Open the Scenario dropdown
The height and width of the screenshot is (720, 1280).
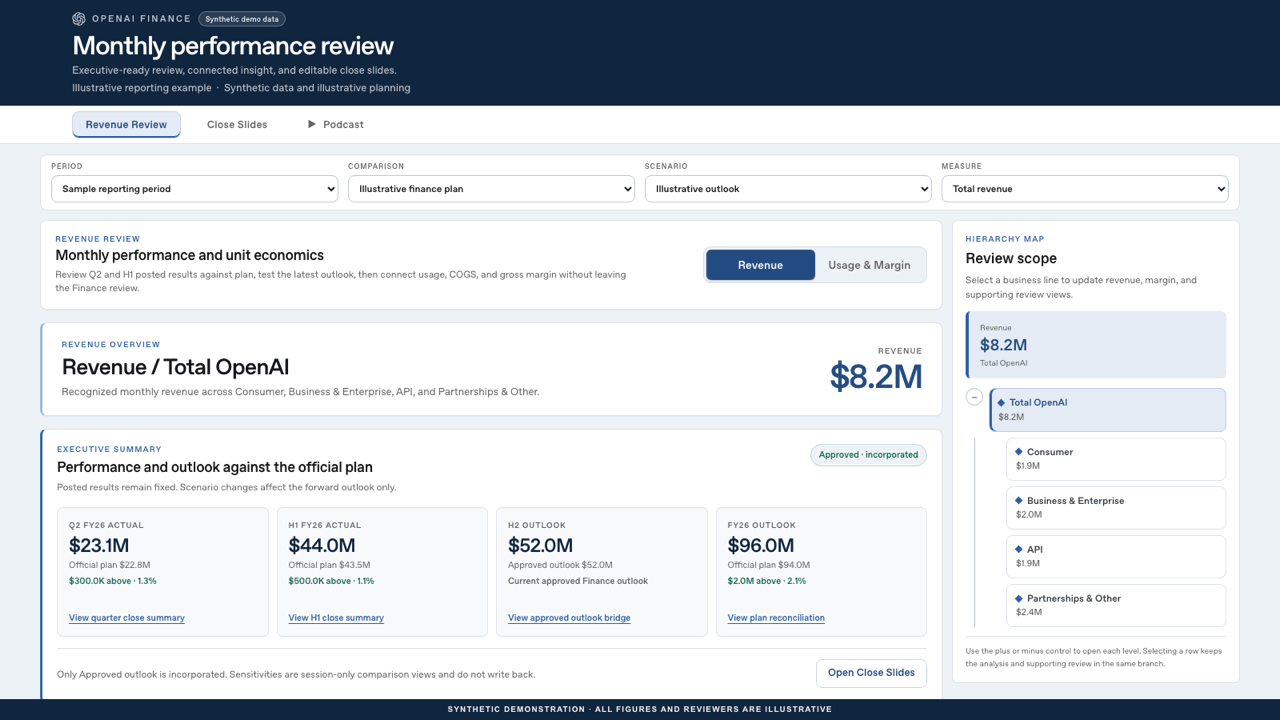pos(788,189)
